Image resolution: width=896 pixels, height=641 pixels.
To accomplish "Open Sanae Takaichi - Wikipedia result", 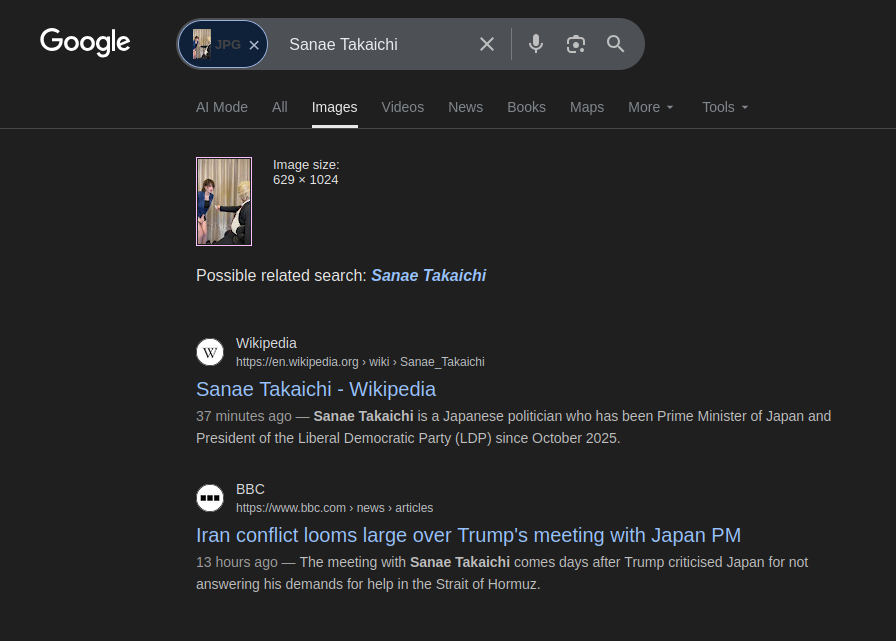I will pyautogui.click(x=316, y=389).
